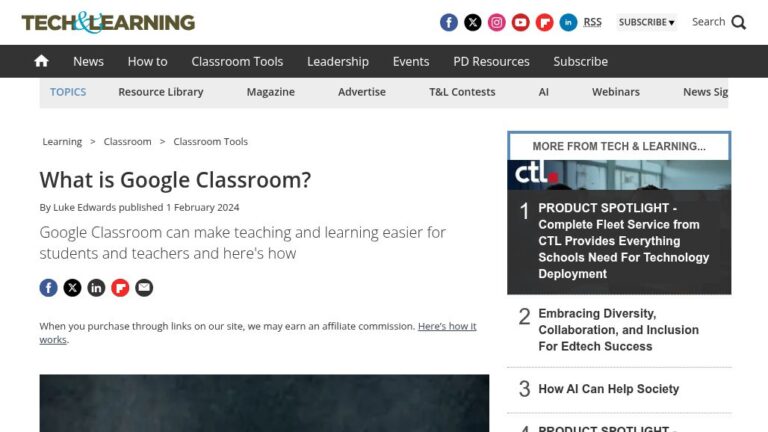The width and height of the screenshot is (768, 432).
Task: Share the article on X
Action: pos(72,288)
